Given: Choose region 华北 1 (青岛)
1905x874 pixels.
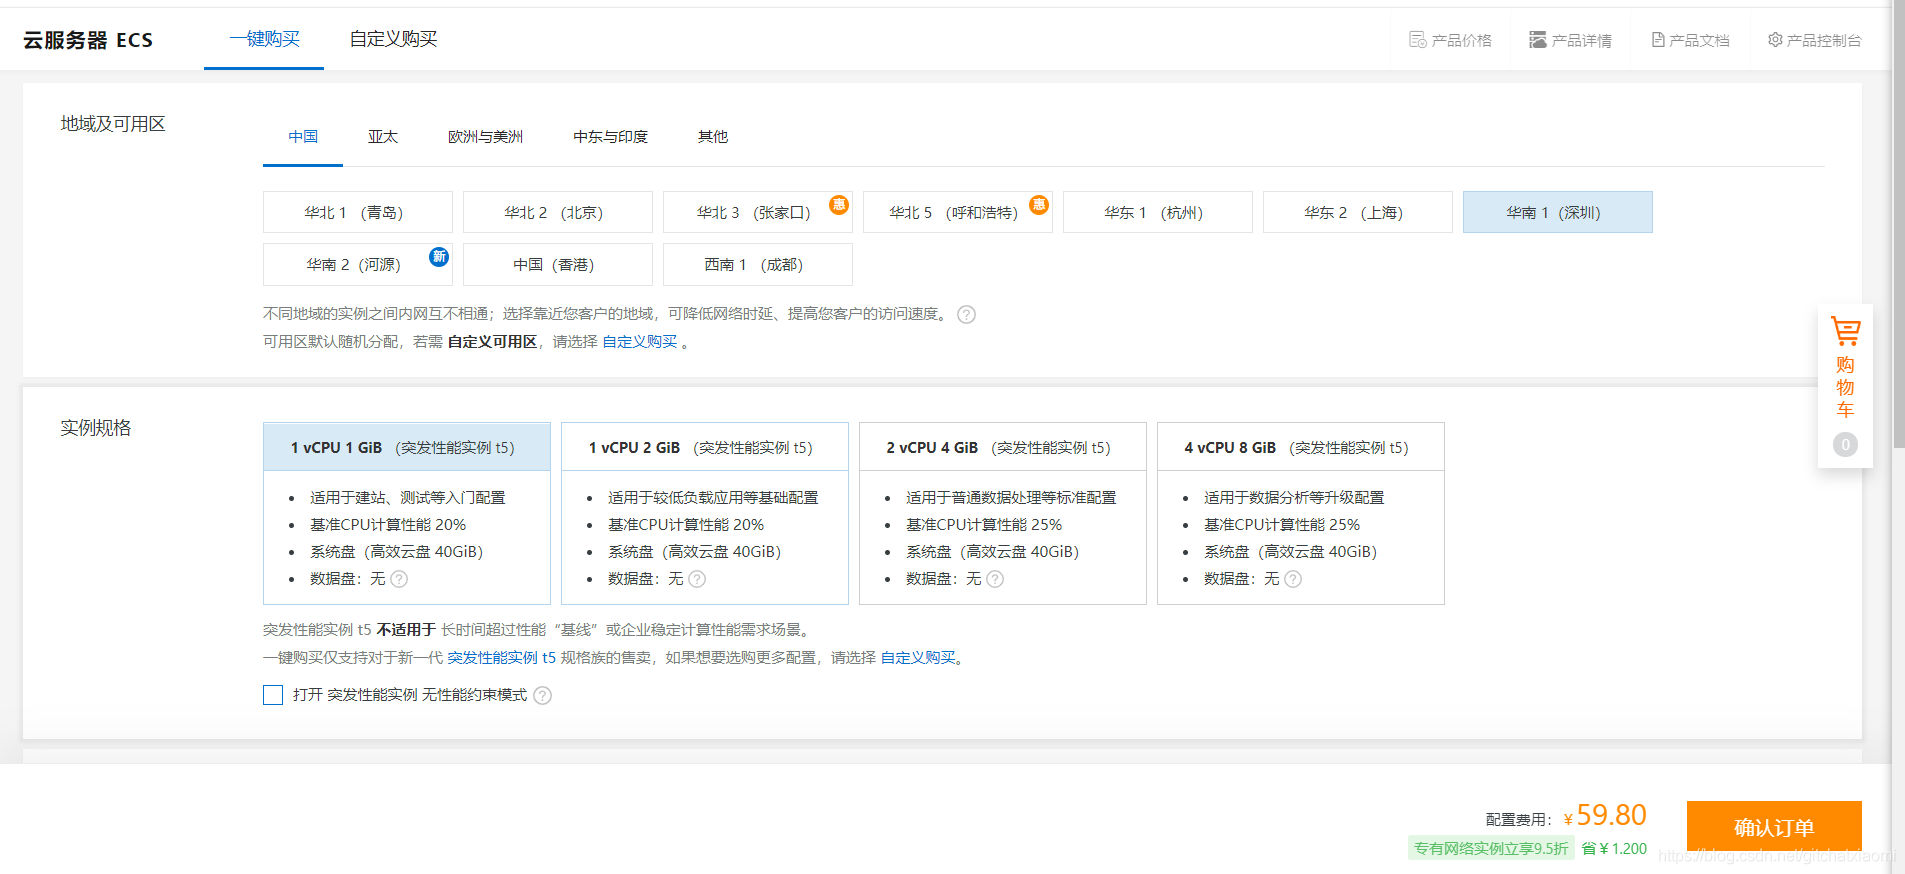Looking at the screenshot, I should [x=358, y=212].
